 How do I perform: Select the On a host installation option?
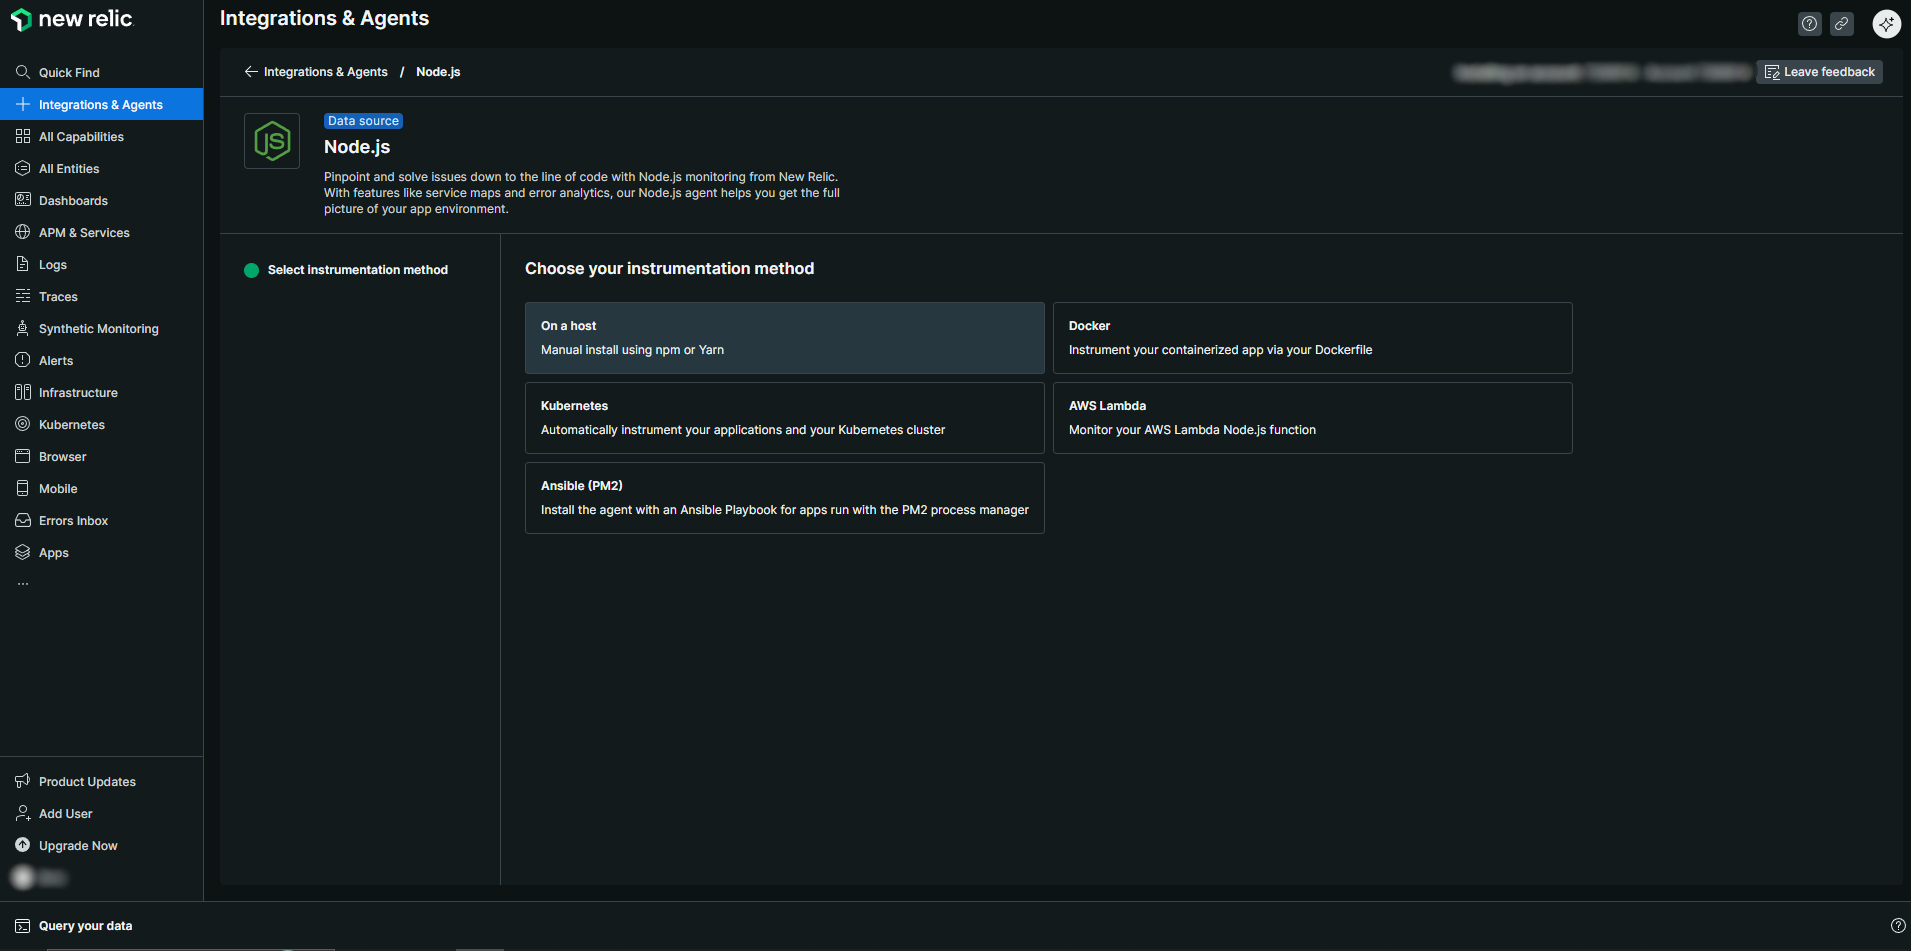click(784, 338)
